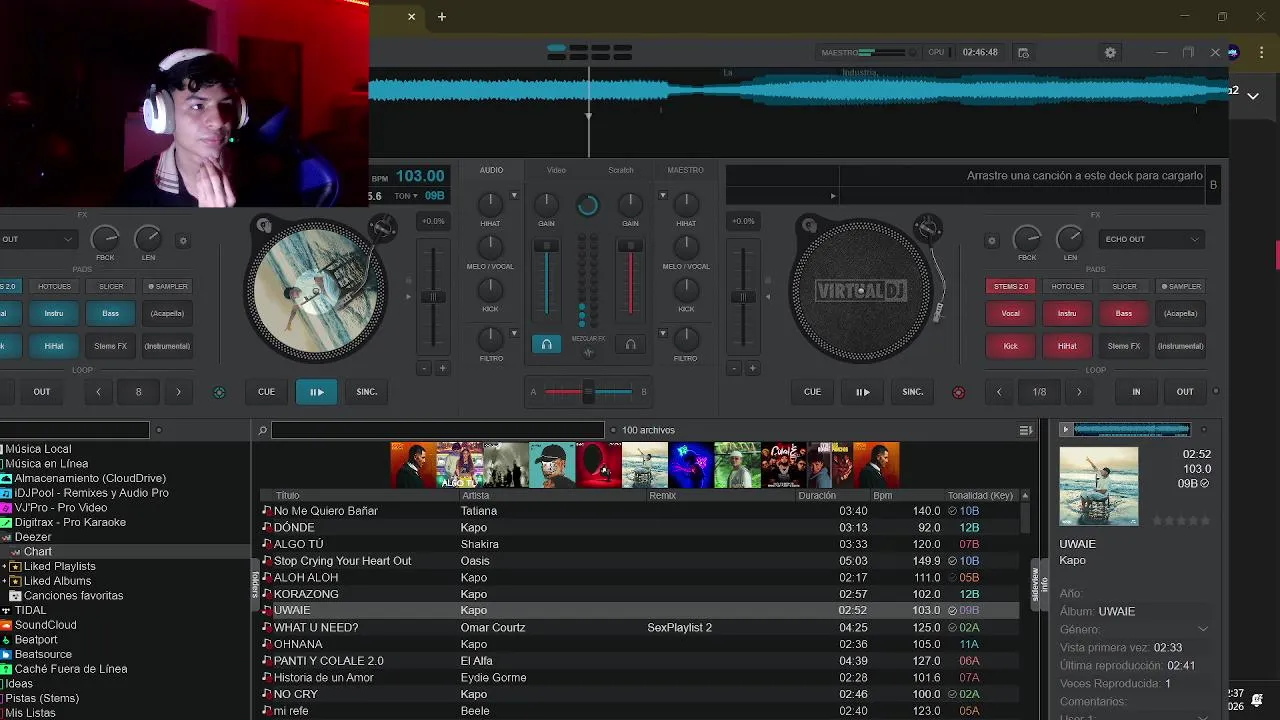
Task: Click the Shakira ALGO TÚ cover thumbnail
Action: coord(460,465)
